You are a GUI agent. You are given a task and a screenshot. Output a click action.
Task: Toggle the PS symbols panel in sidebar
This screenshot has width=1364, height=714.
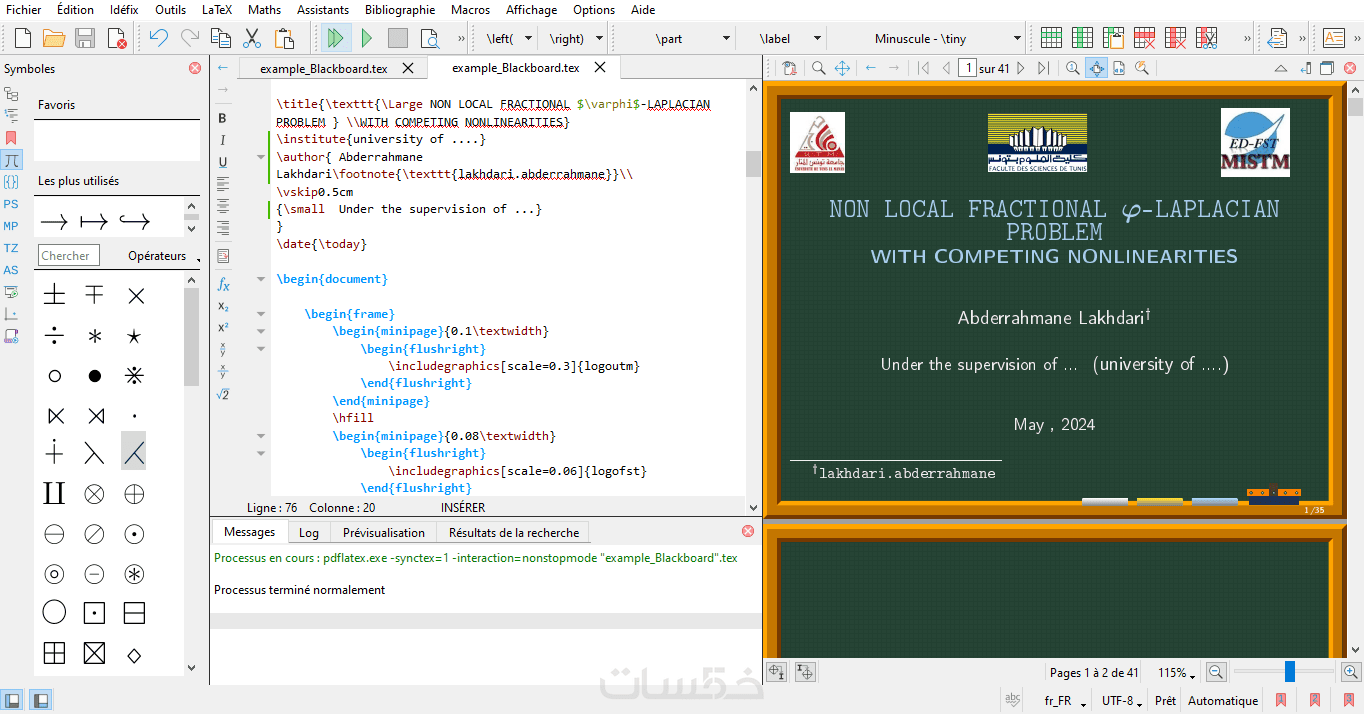pyautogui.click(x=11, y=203)
